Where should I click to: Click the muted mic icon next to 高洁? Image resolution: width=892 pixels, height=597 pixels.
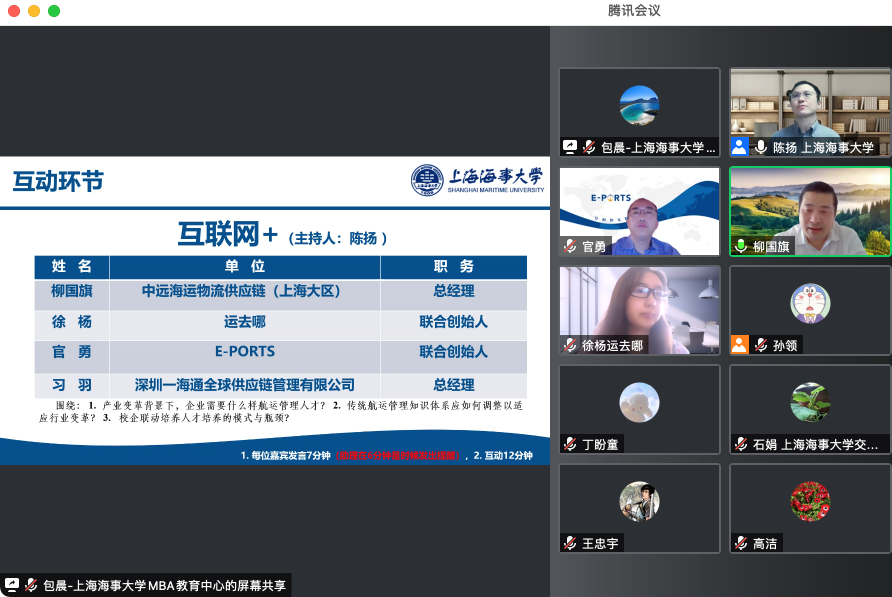pos(741,543)
